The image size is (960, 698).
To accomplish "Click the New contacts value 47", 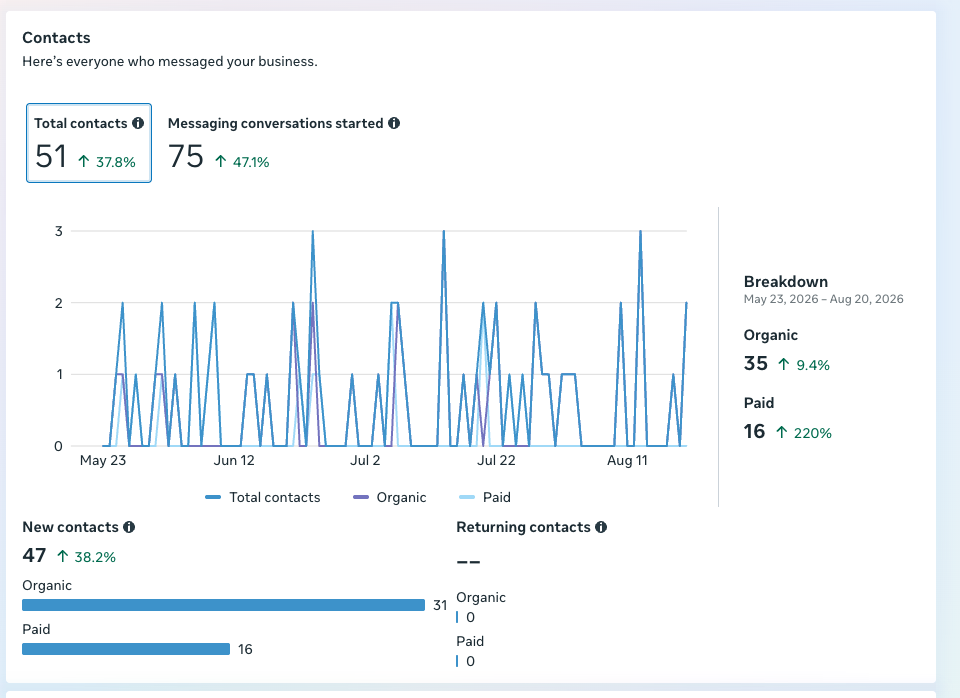I will click(x=34, y=555).
